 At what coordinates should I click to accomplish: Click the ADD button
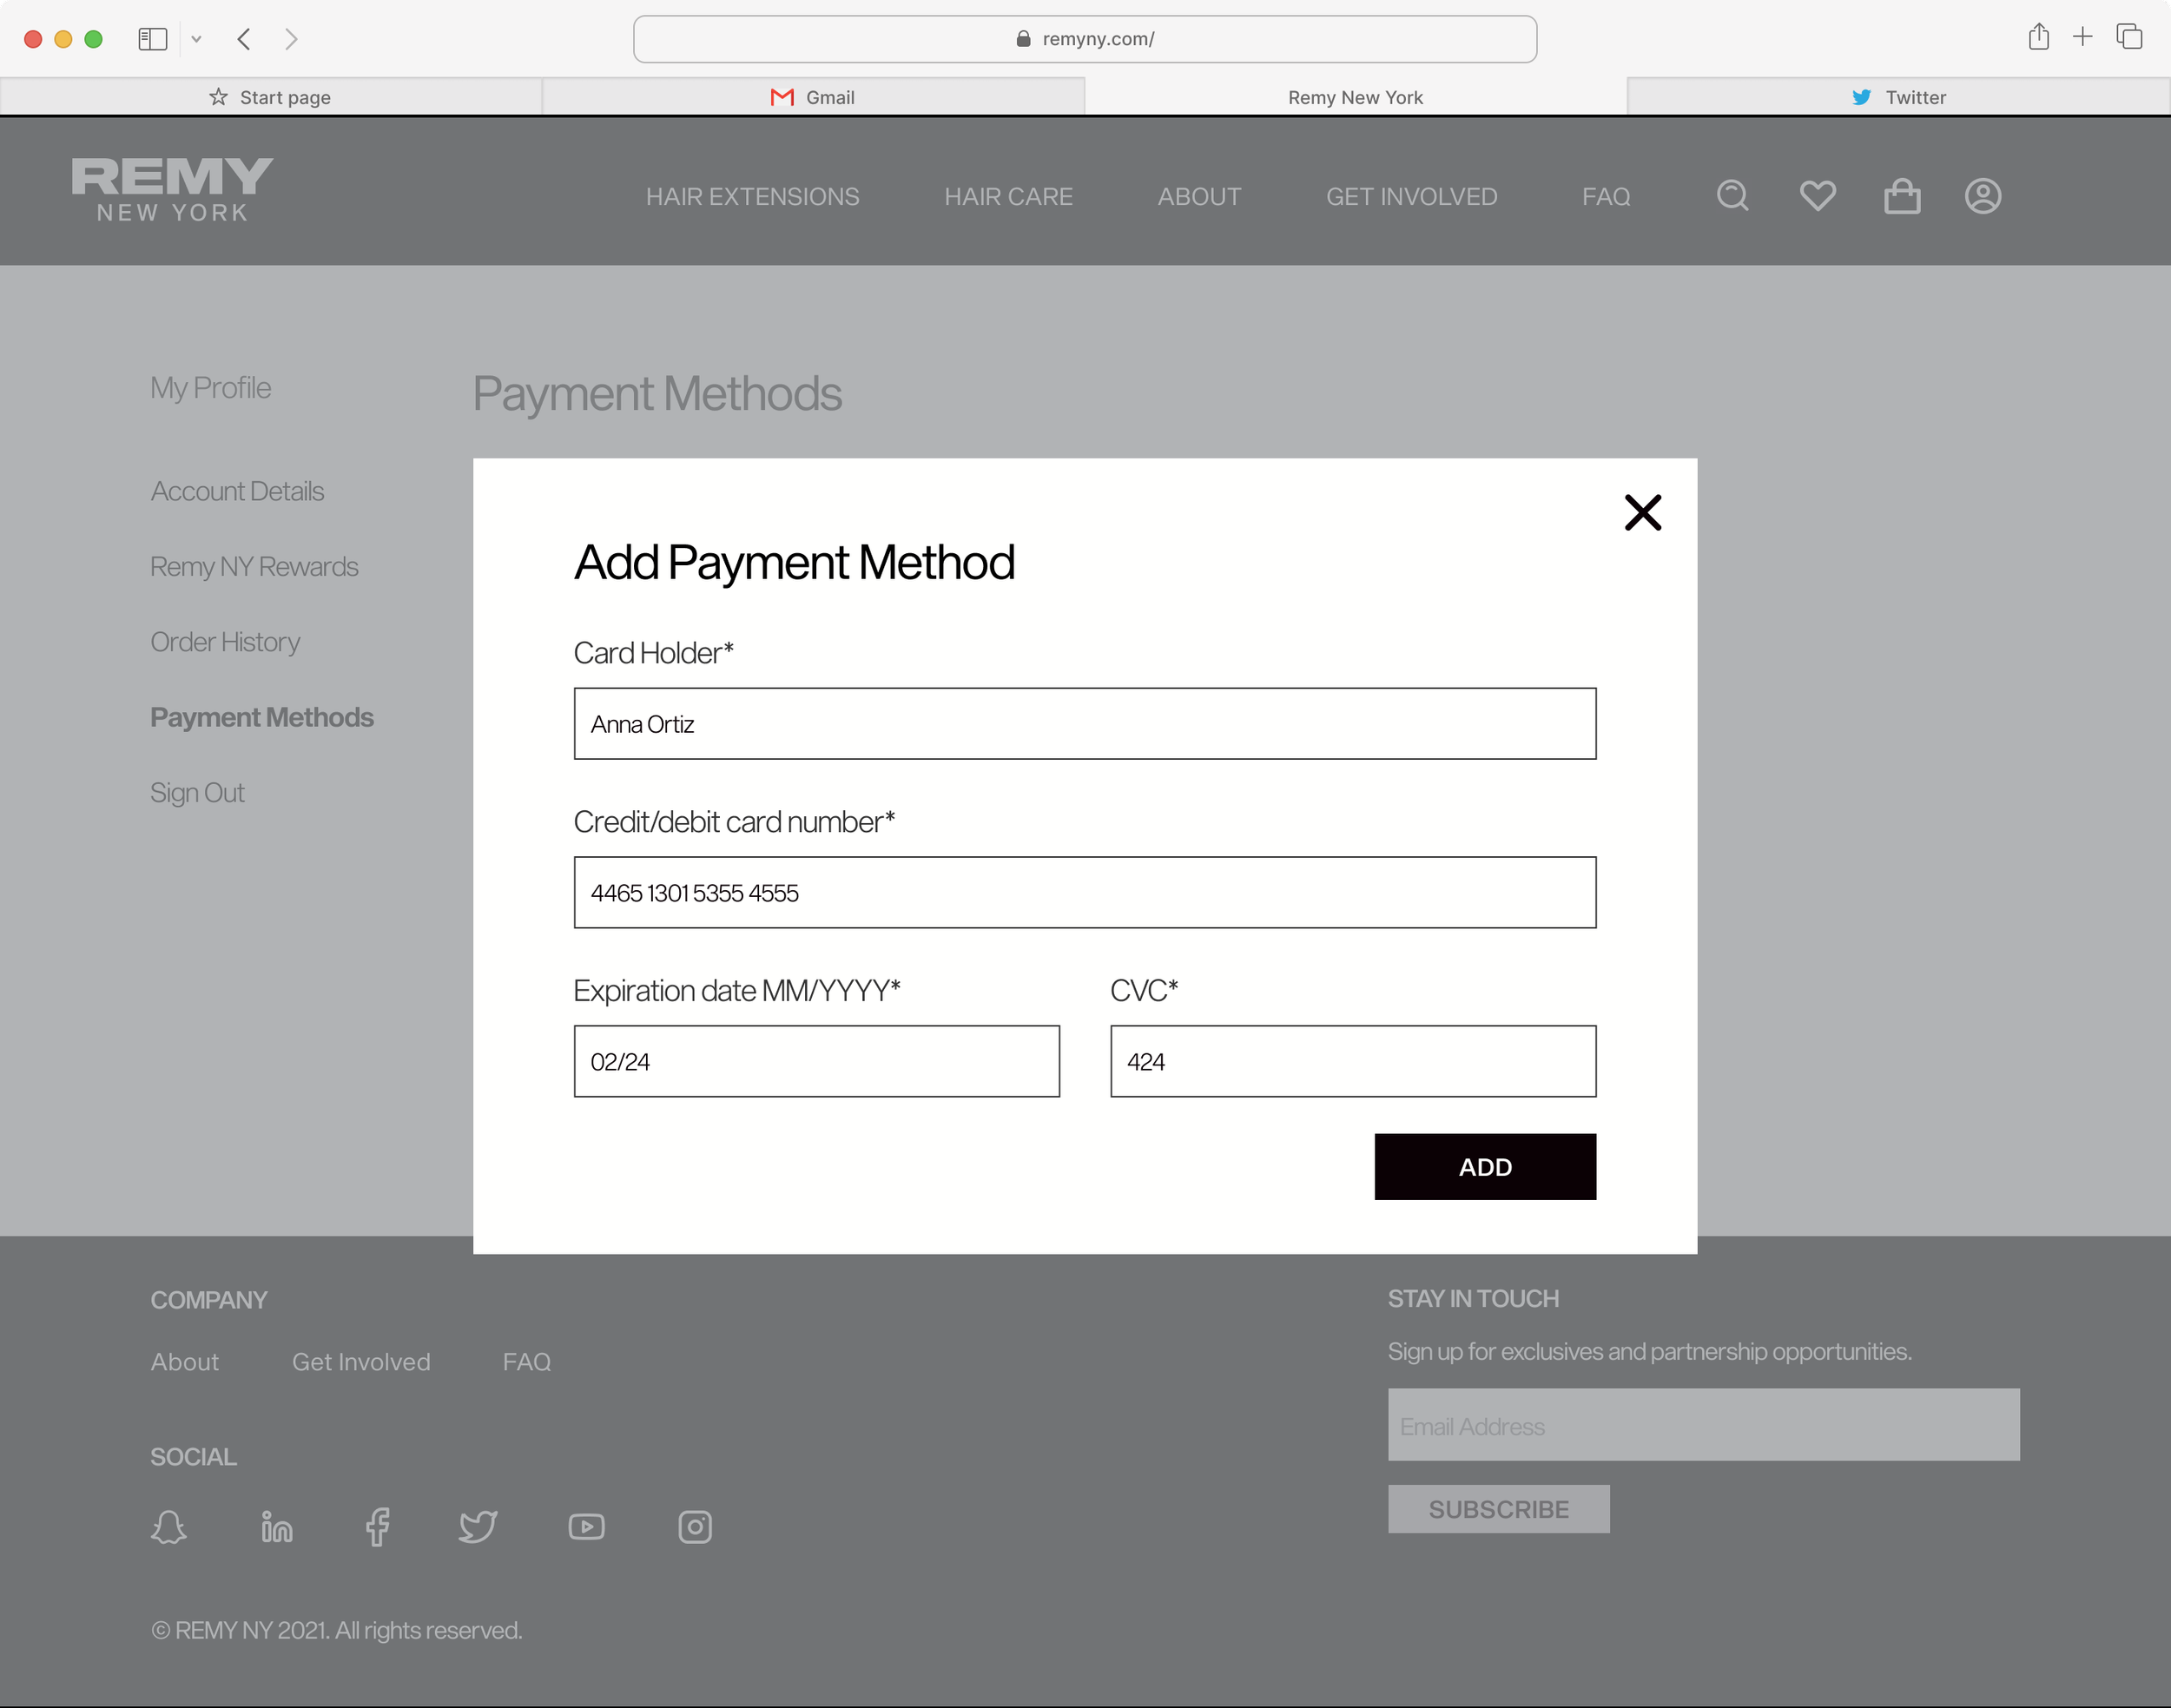[1485, 1166]
